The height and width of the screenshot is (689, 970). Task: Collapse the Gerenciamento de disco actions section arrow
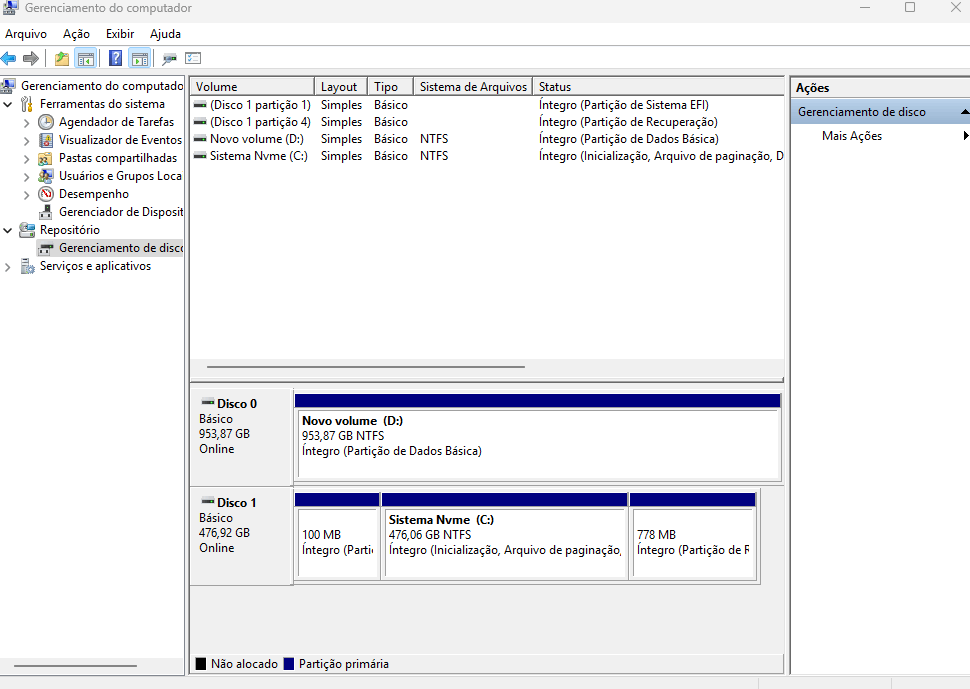(x=964, y=112)
